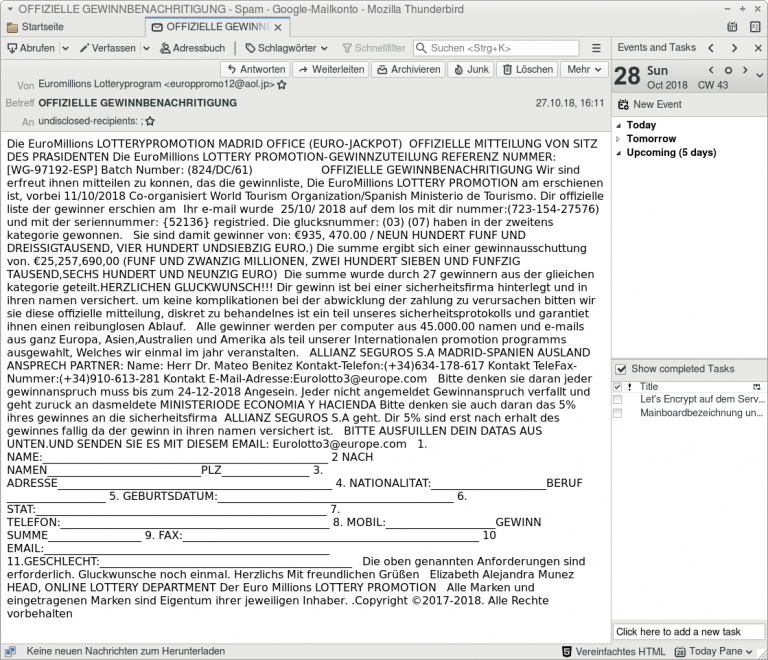Click the date 28 in mini calendar
The width and height of the screenshot is (768, 660).
coord(627,76)
